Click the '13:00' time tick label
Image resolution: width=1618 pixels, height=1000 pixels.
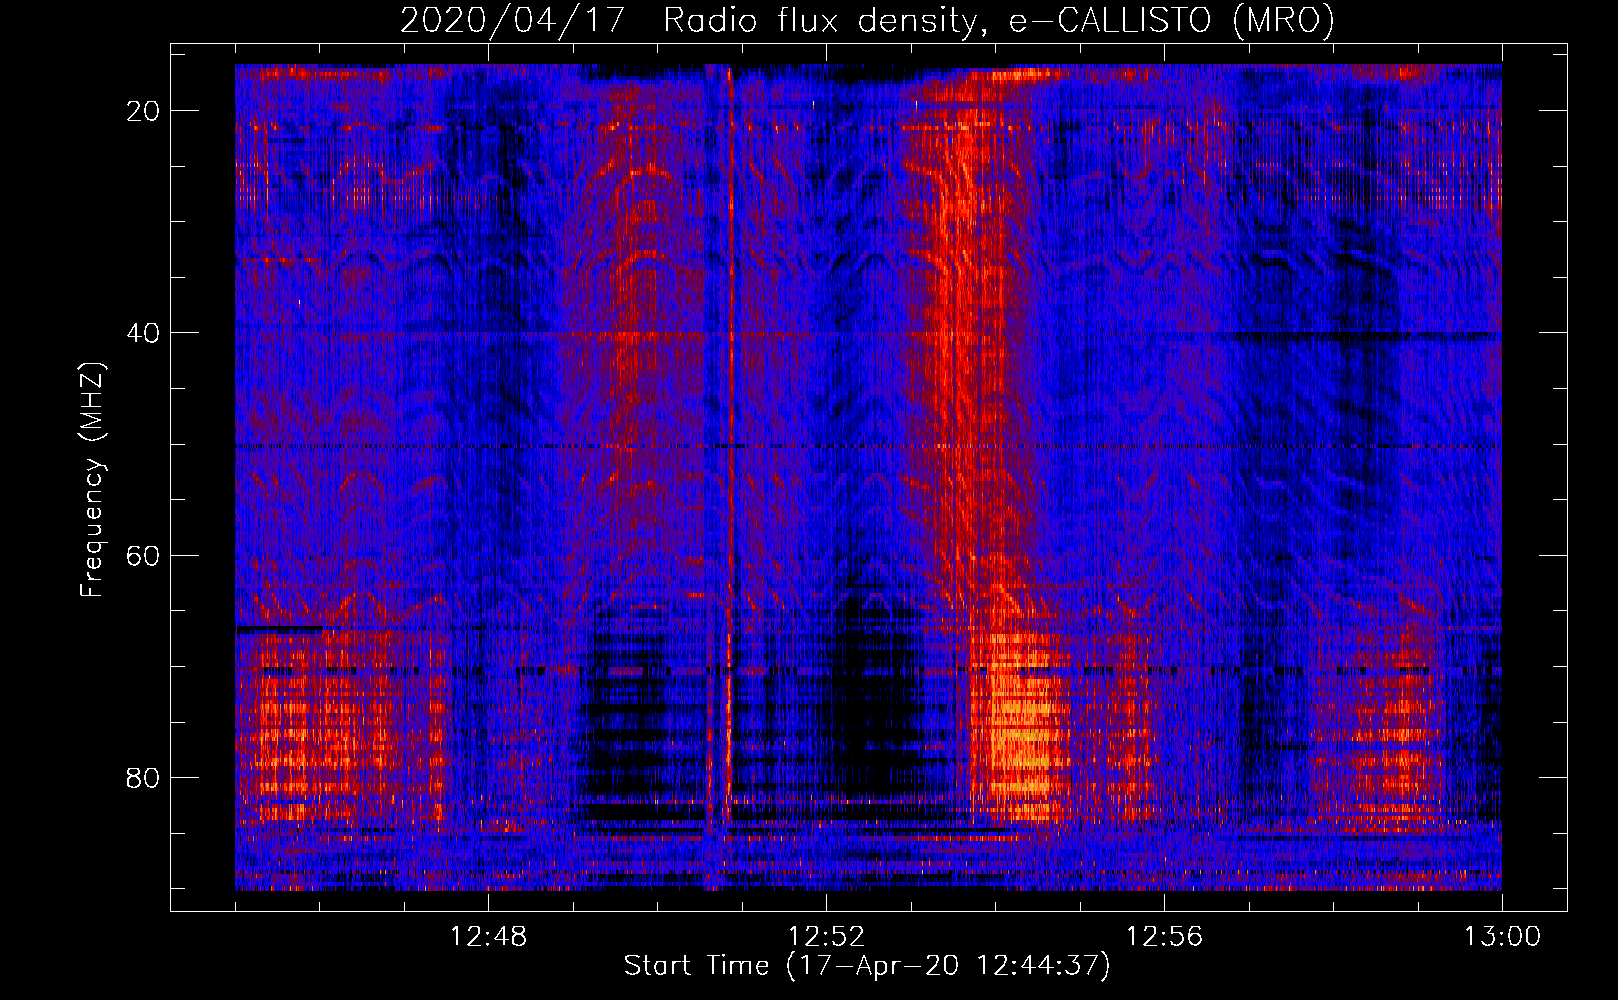1502,937
